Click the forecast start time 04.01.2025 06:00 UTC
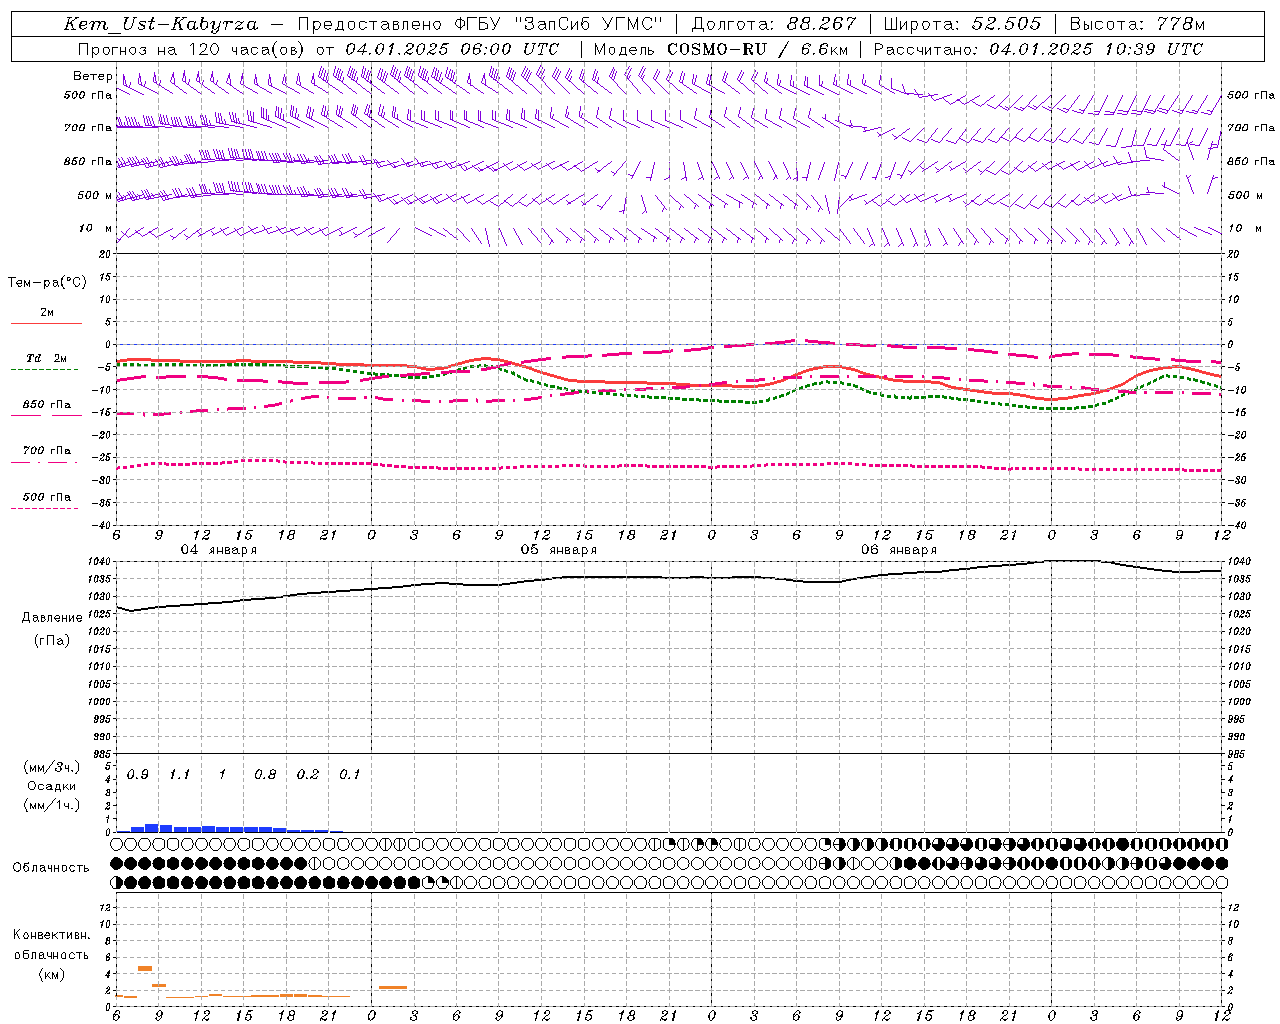Screen dimensions: 1280x1024 click(x=452, y=49)
